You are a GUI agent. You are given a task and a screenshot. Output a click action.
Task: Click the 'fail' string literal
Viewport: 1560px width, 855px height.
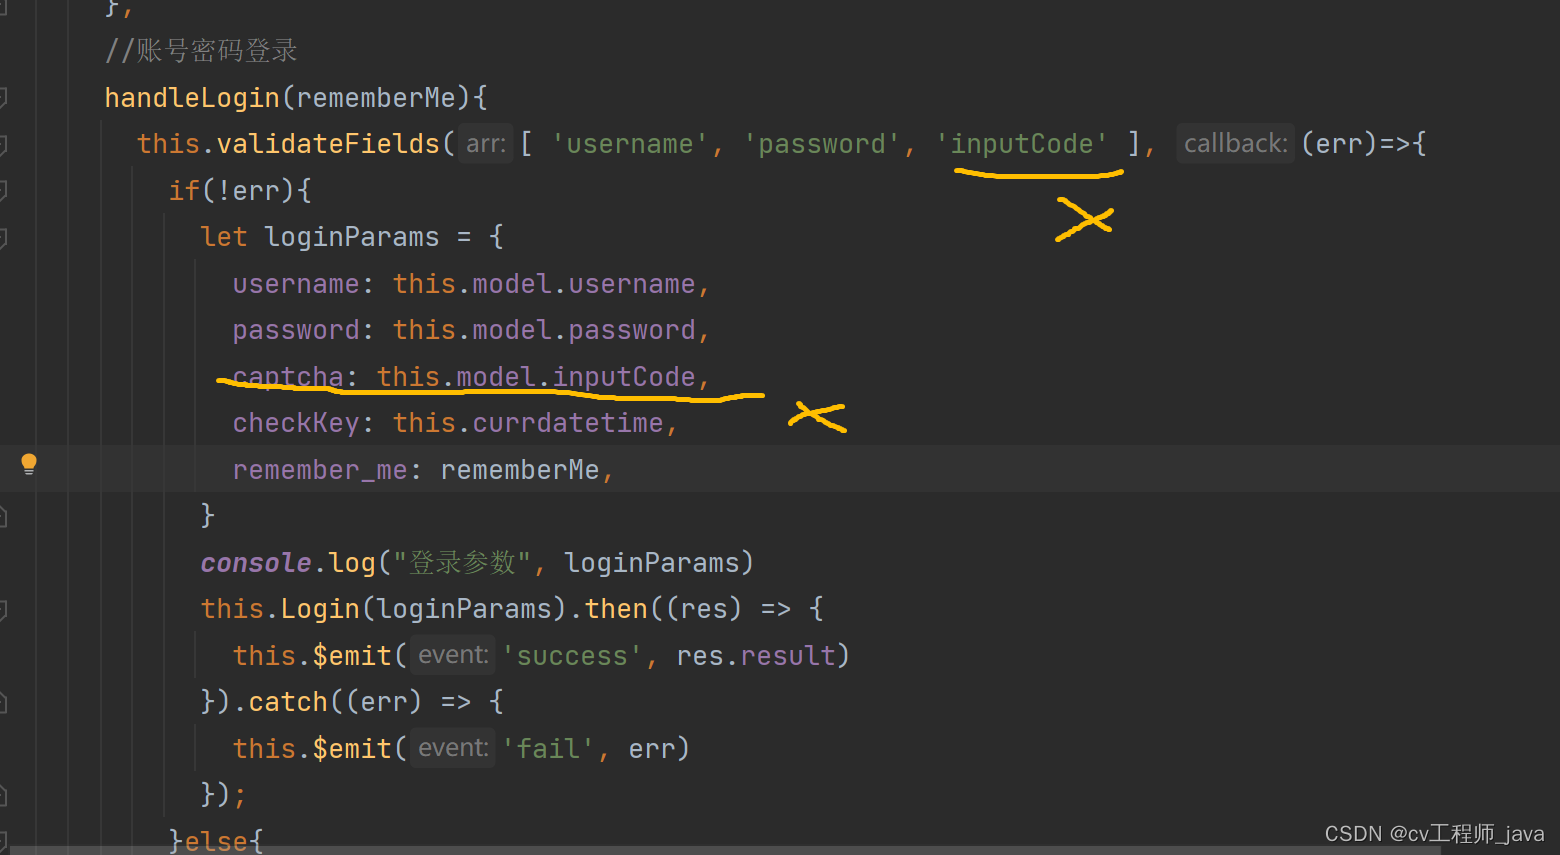pos(548,749)
